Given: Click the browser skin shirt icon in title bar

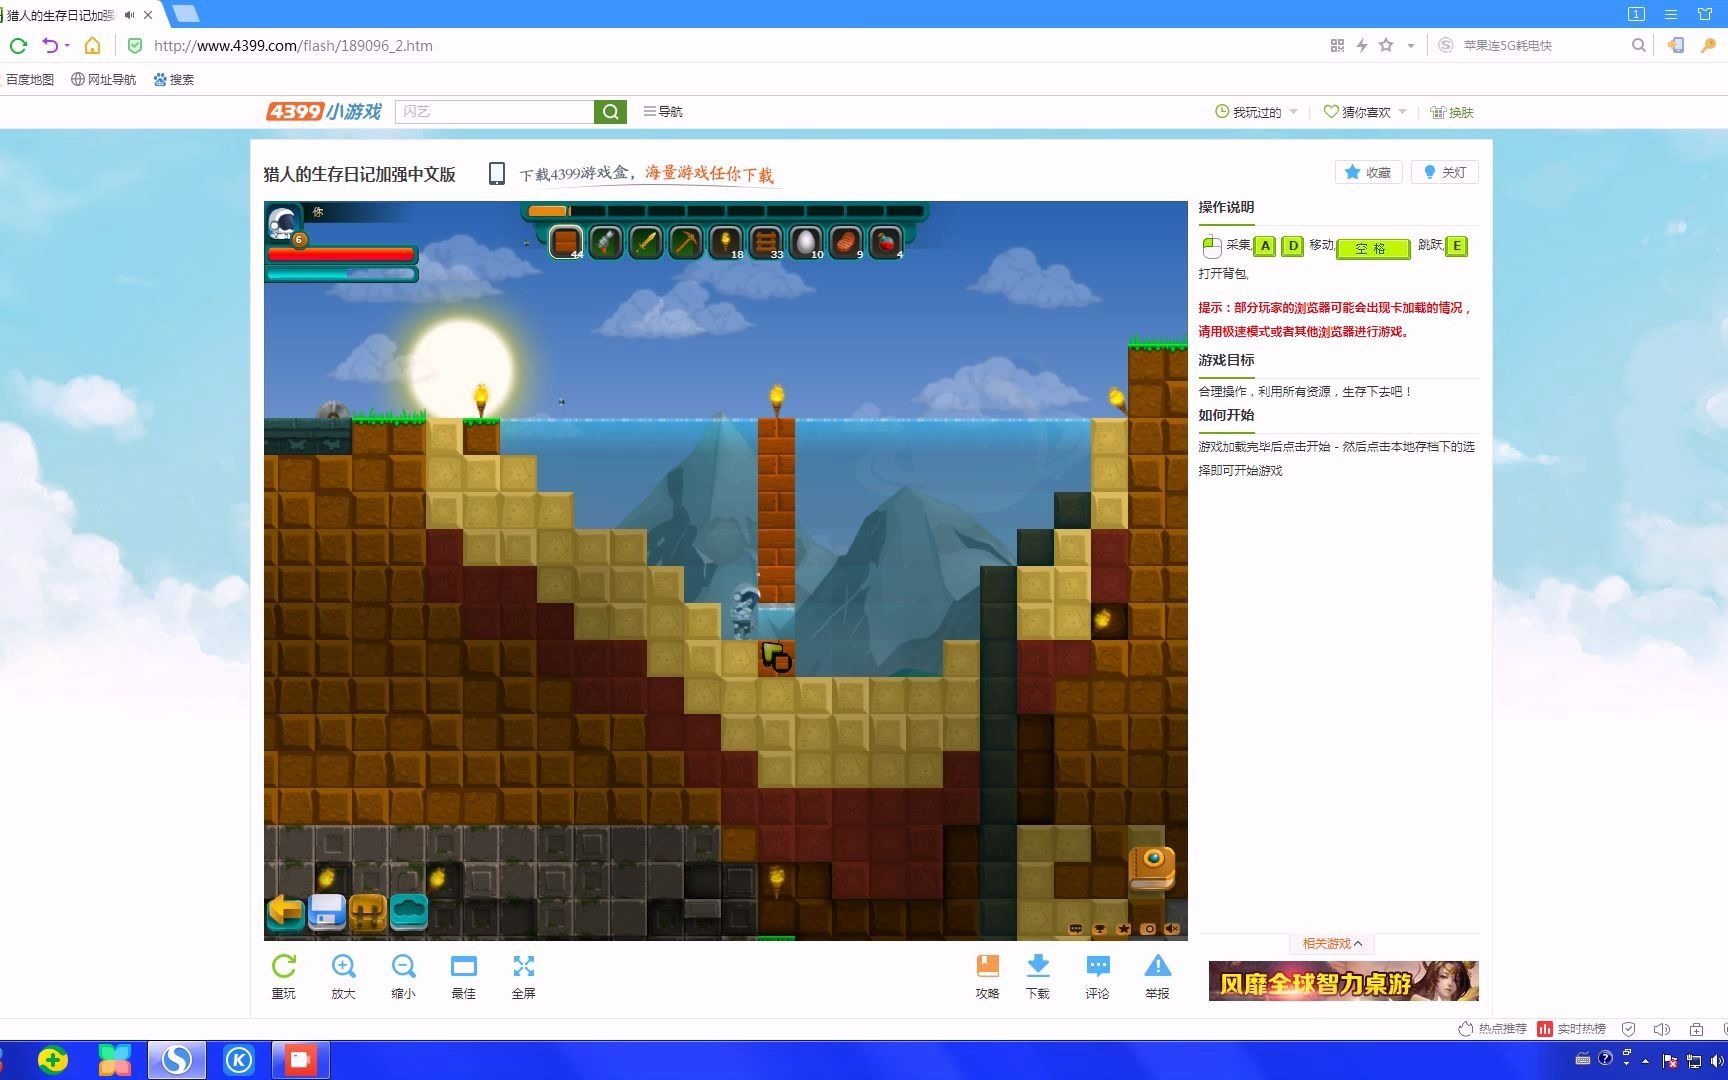Looking at the screenshot, I should coord(1705,14).
